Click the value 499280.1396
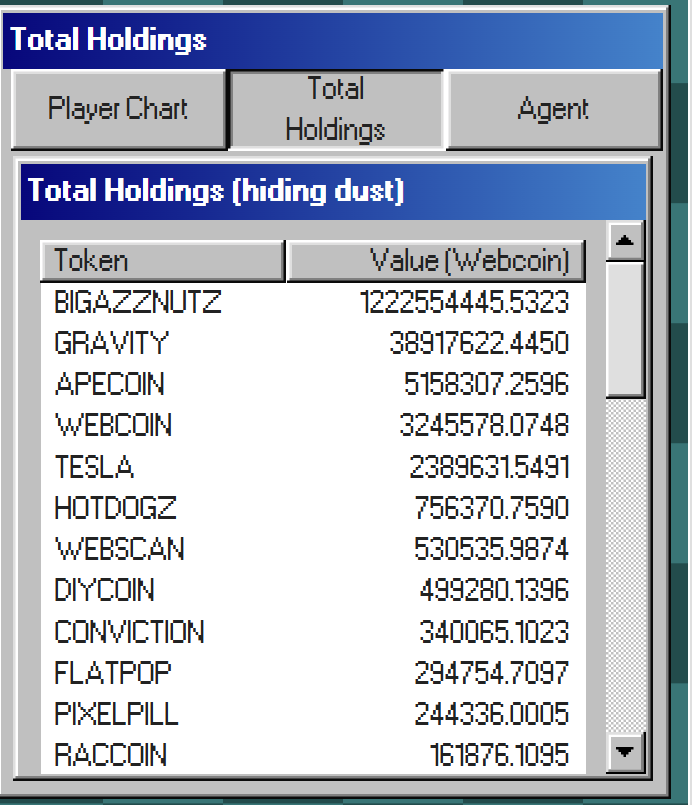This screenshot has width=692, height=805. tap(494, 590)
